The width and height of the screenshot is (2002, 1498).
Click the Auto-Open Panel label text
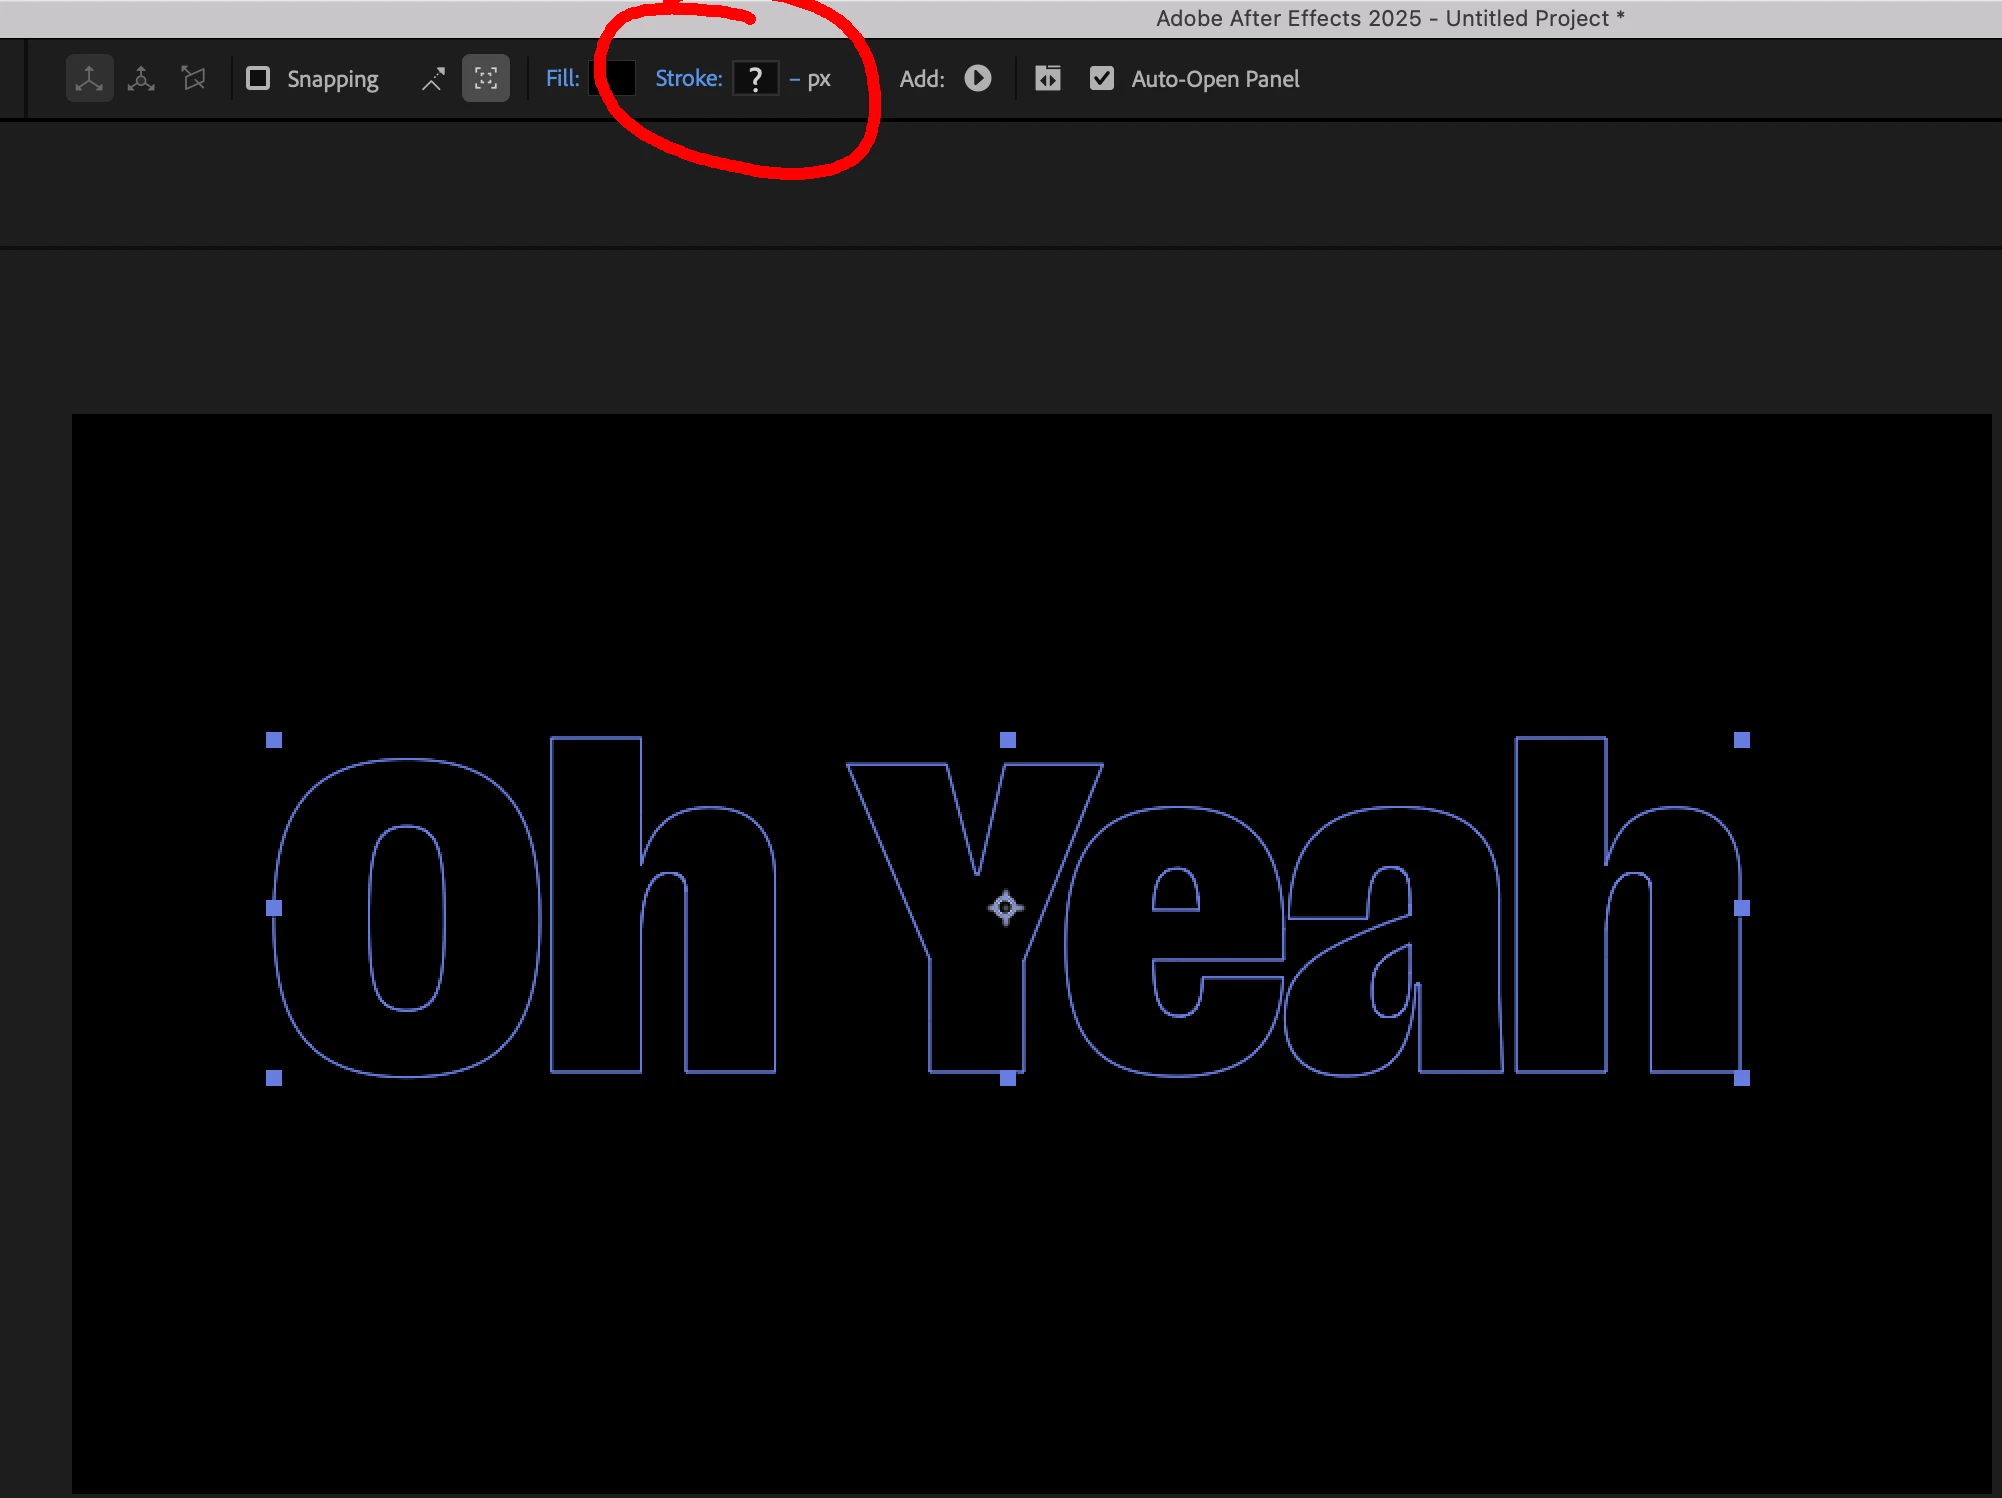click(x=1215, y=79)
